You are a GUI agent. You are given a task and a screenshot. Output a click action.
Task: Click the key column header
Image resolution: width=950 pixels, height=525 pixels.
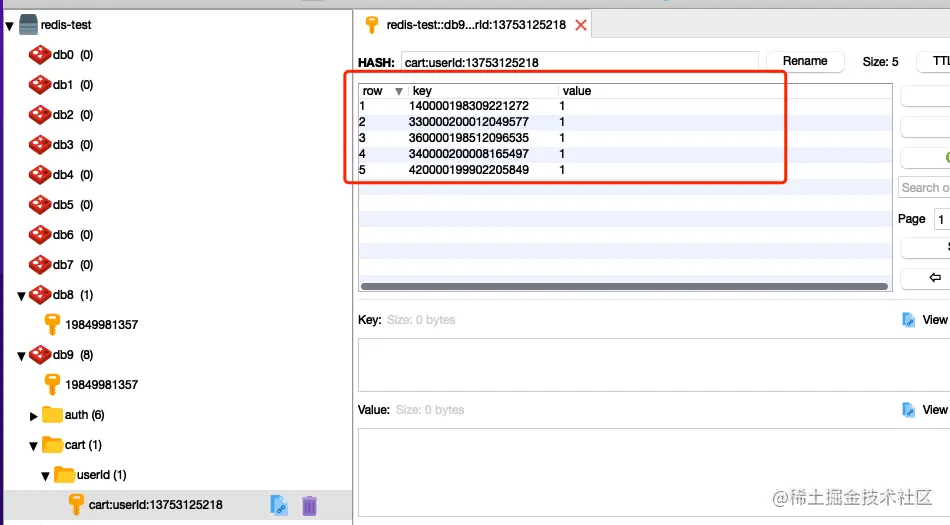click(x=483, y=91)
